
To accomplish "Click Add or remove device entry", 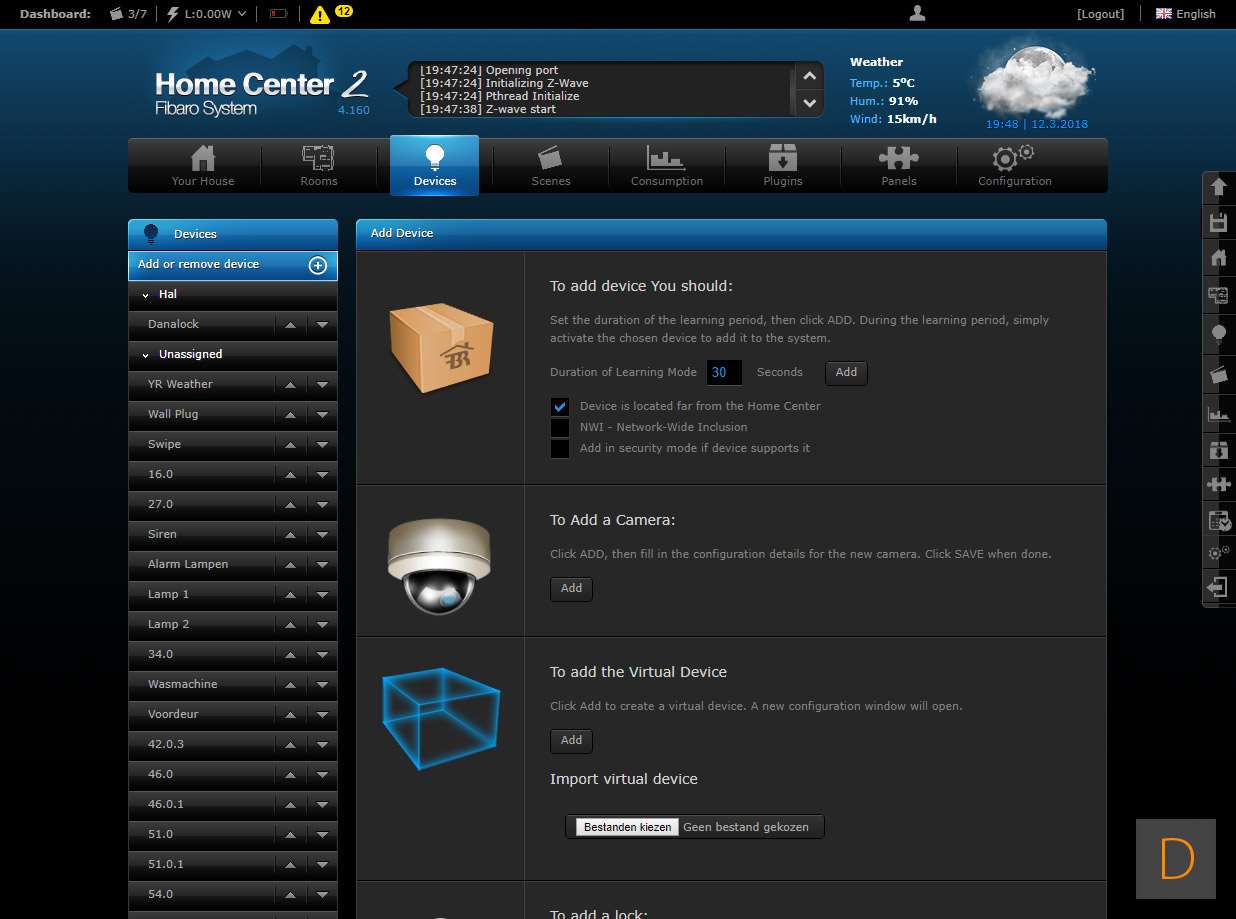I will tap(233, 265).
